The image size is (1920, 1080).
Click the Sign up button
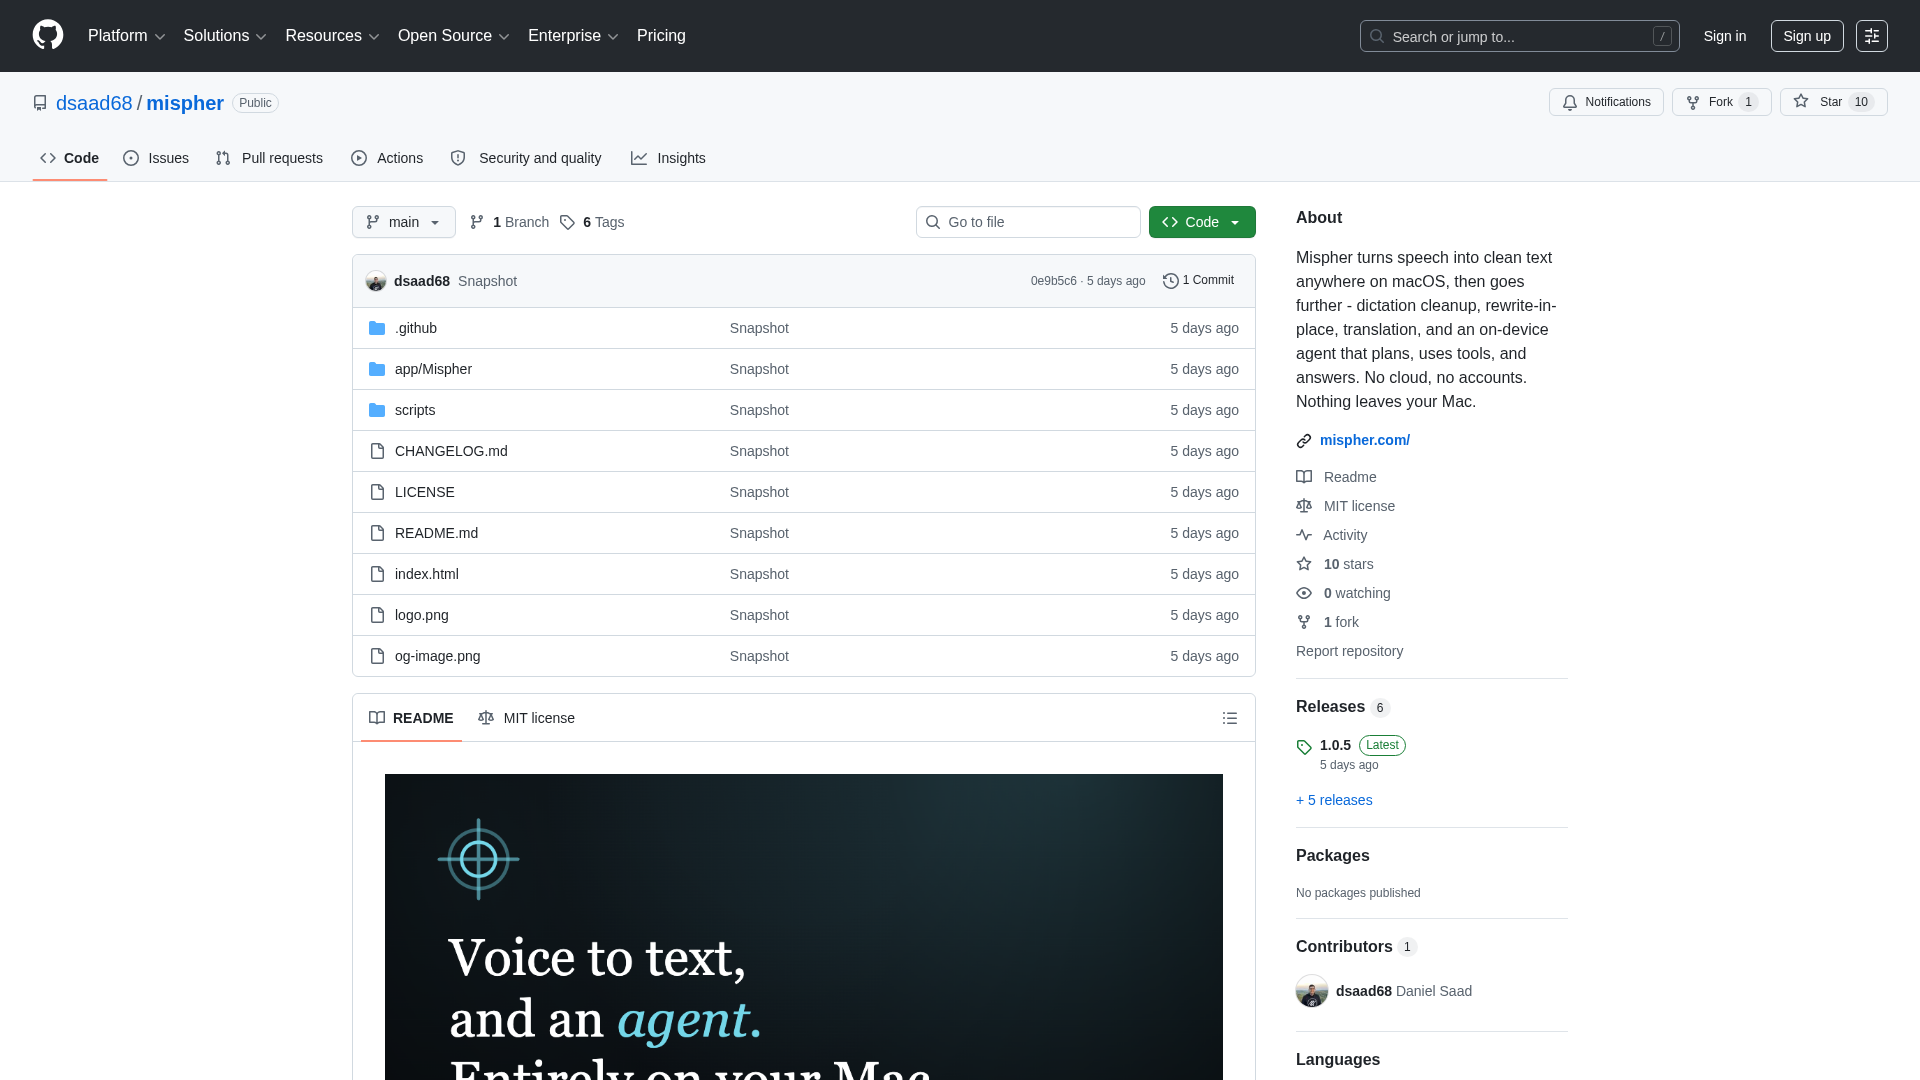tap(1807, 36)
